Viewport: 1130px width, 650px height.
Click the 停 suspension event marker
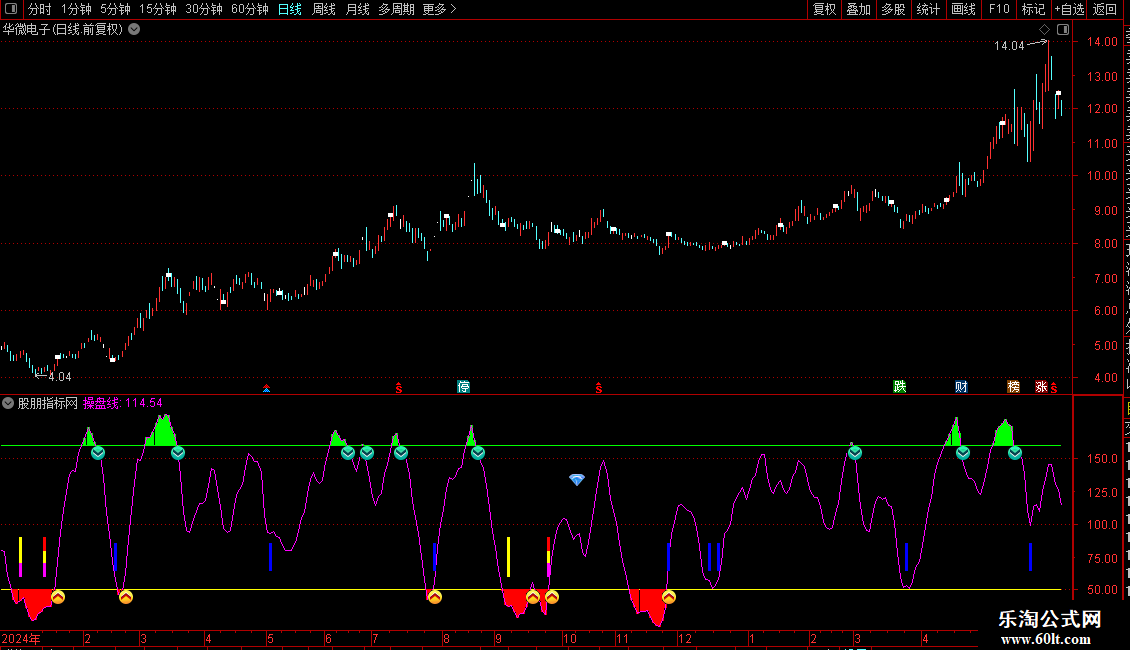click(463, 387)
